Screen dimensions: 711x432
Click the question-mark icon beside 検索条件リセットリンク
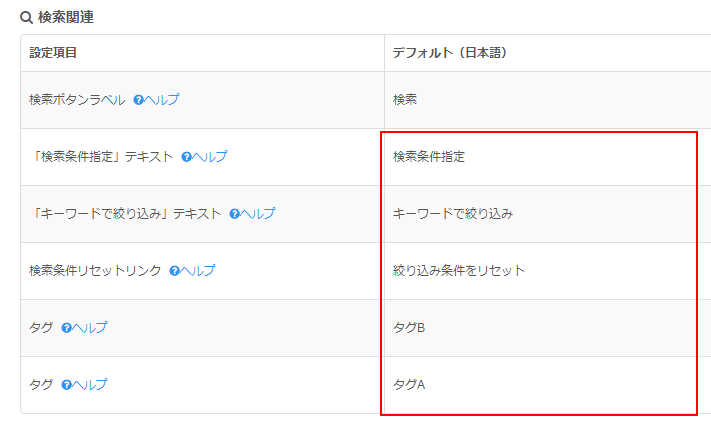point(175,271)
